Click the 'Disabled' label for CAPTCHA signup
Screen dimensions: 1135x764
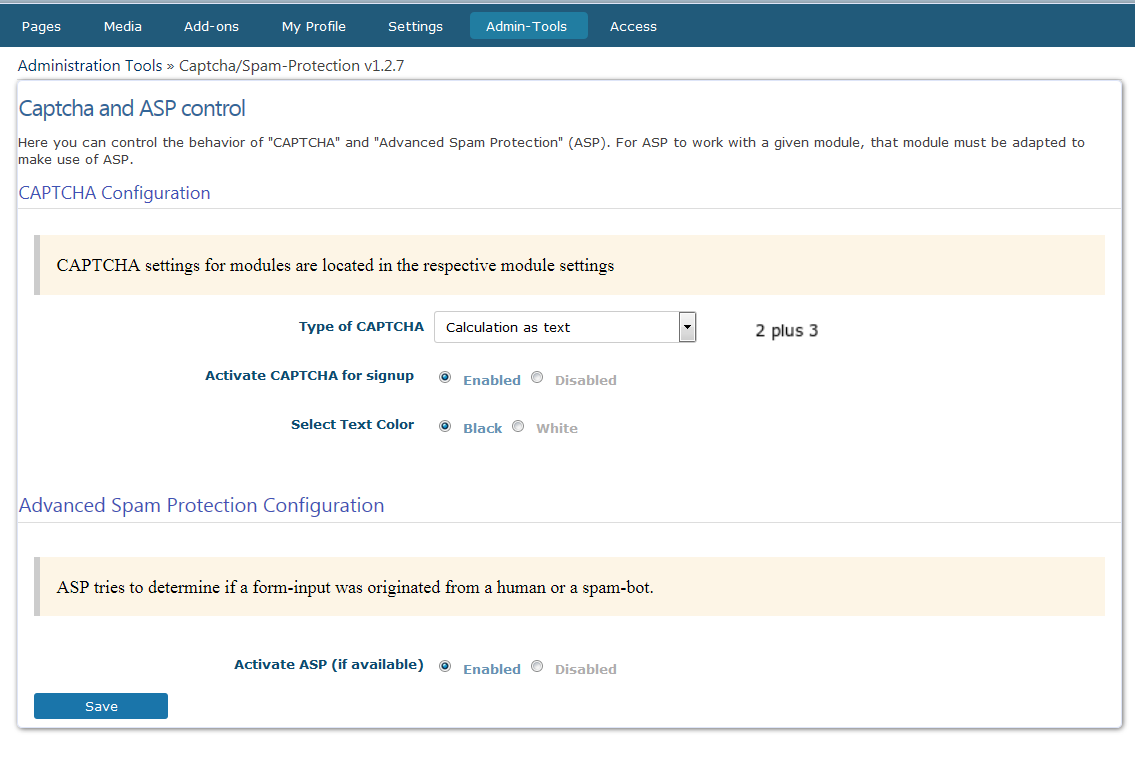[586, 380]
